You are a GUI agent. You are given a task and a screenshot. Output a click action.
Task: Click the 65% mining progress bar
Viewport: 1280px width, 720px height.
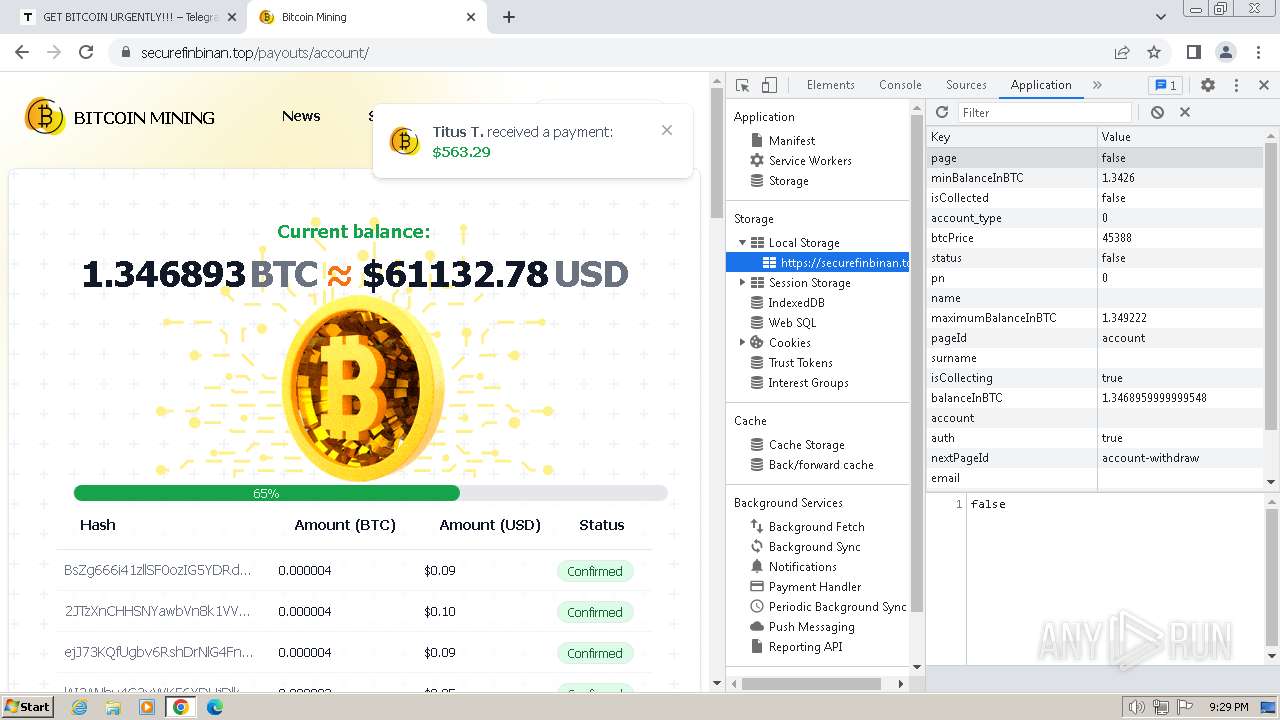coord(370,493)
